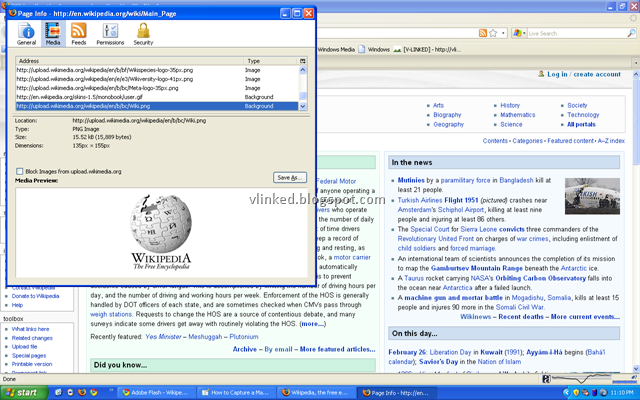Click the Live Search input field
The width and height of the screenshot is (640, 400).
click(x=577, y=33)
